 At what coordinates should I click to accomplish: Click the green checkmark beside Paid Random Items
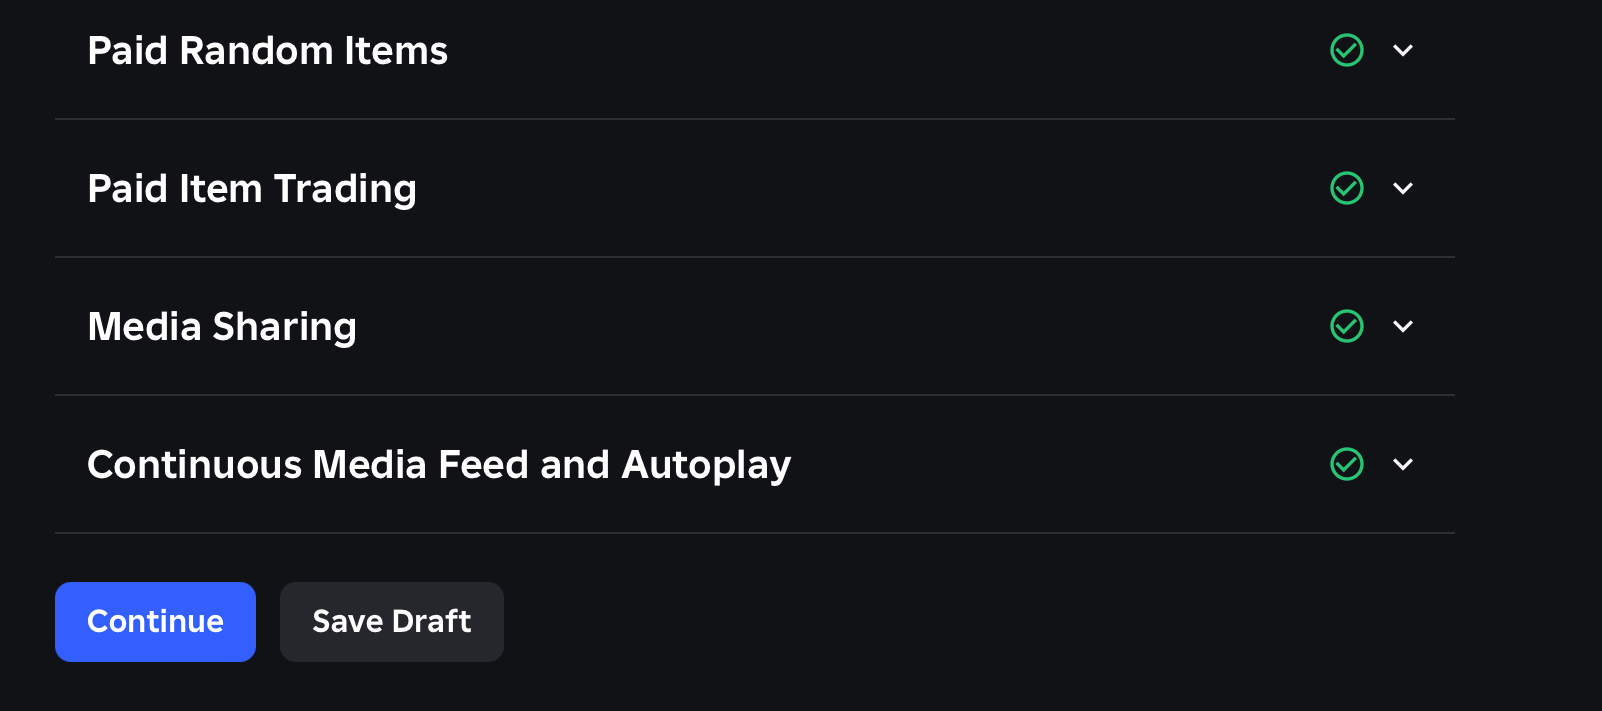tap(1347, 50)
